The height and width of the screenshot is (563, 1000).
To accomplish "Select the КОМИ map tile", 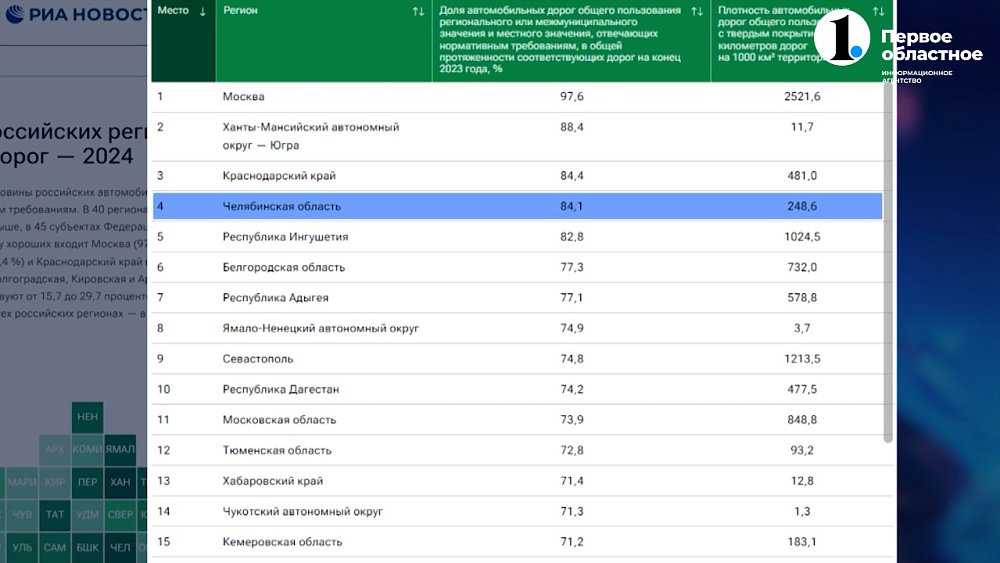I will pos(88,449).
